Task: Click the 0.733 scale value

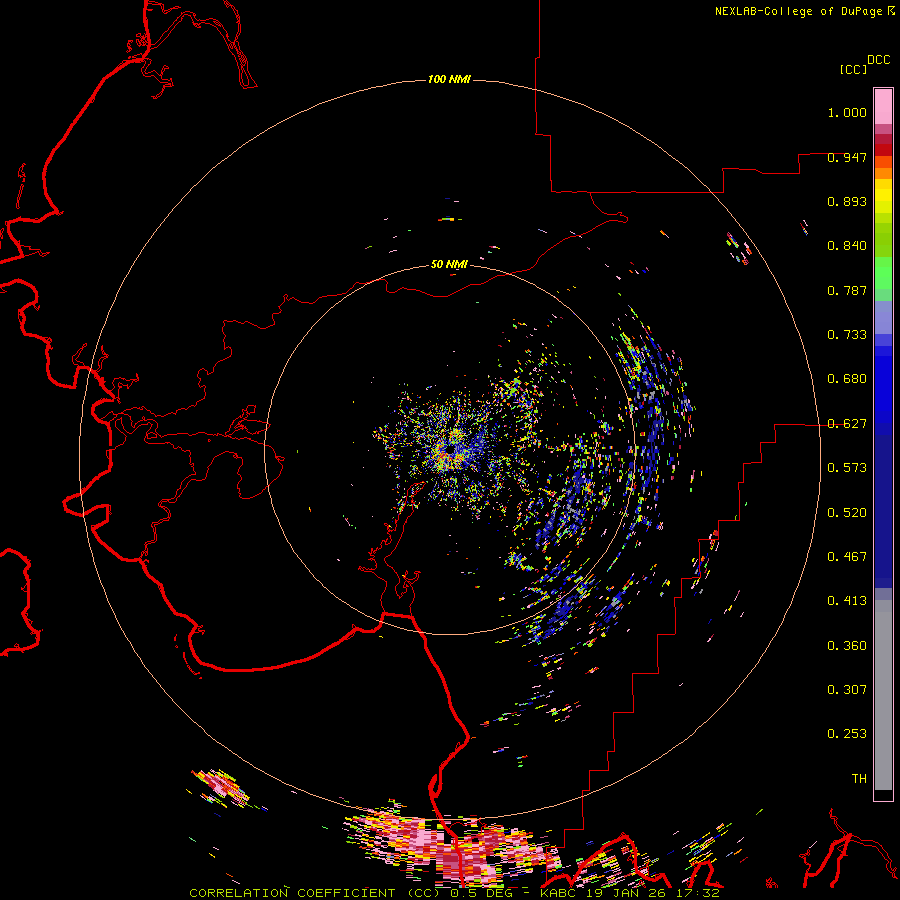Action: click(847, 335)
